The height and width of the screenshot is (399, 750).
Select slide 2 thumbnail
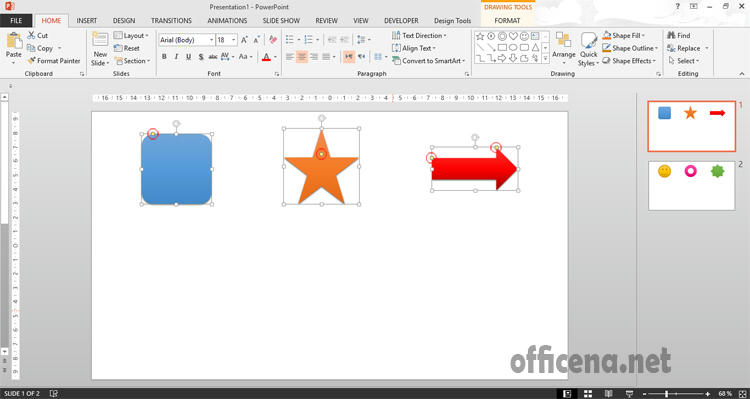[692, 186]
